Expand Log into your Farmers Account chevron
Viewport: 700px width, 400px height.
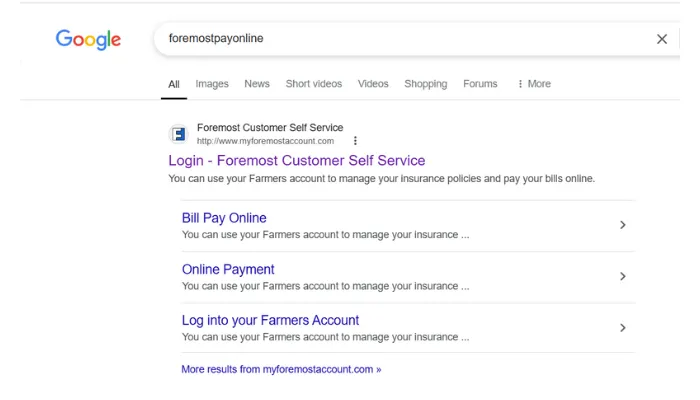(x=622, y=328)
